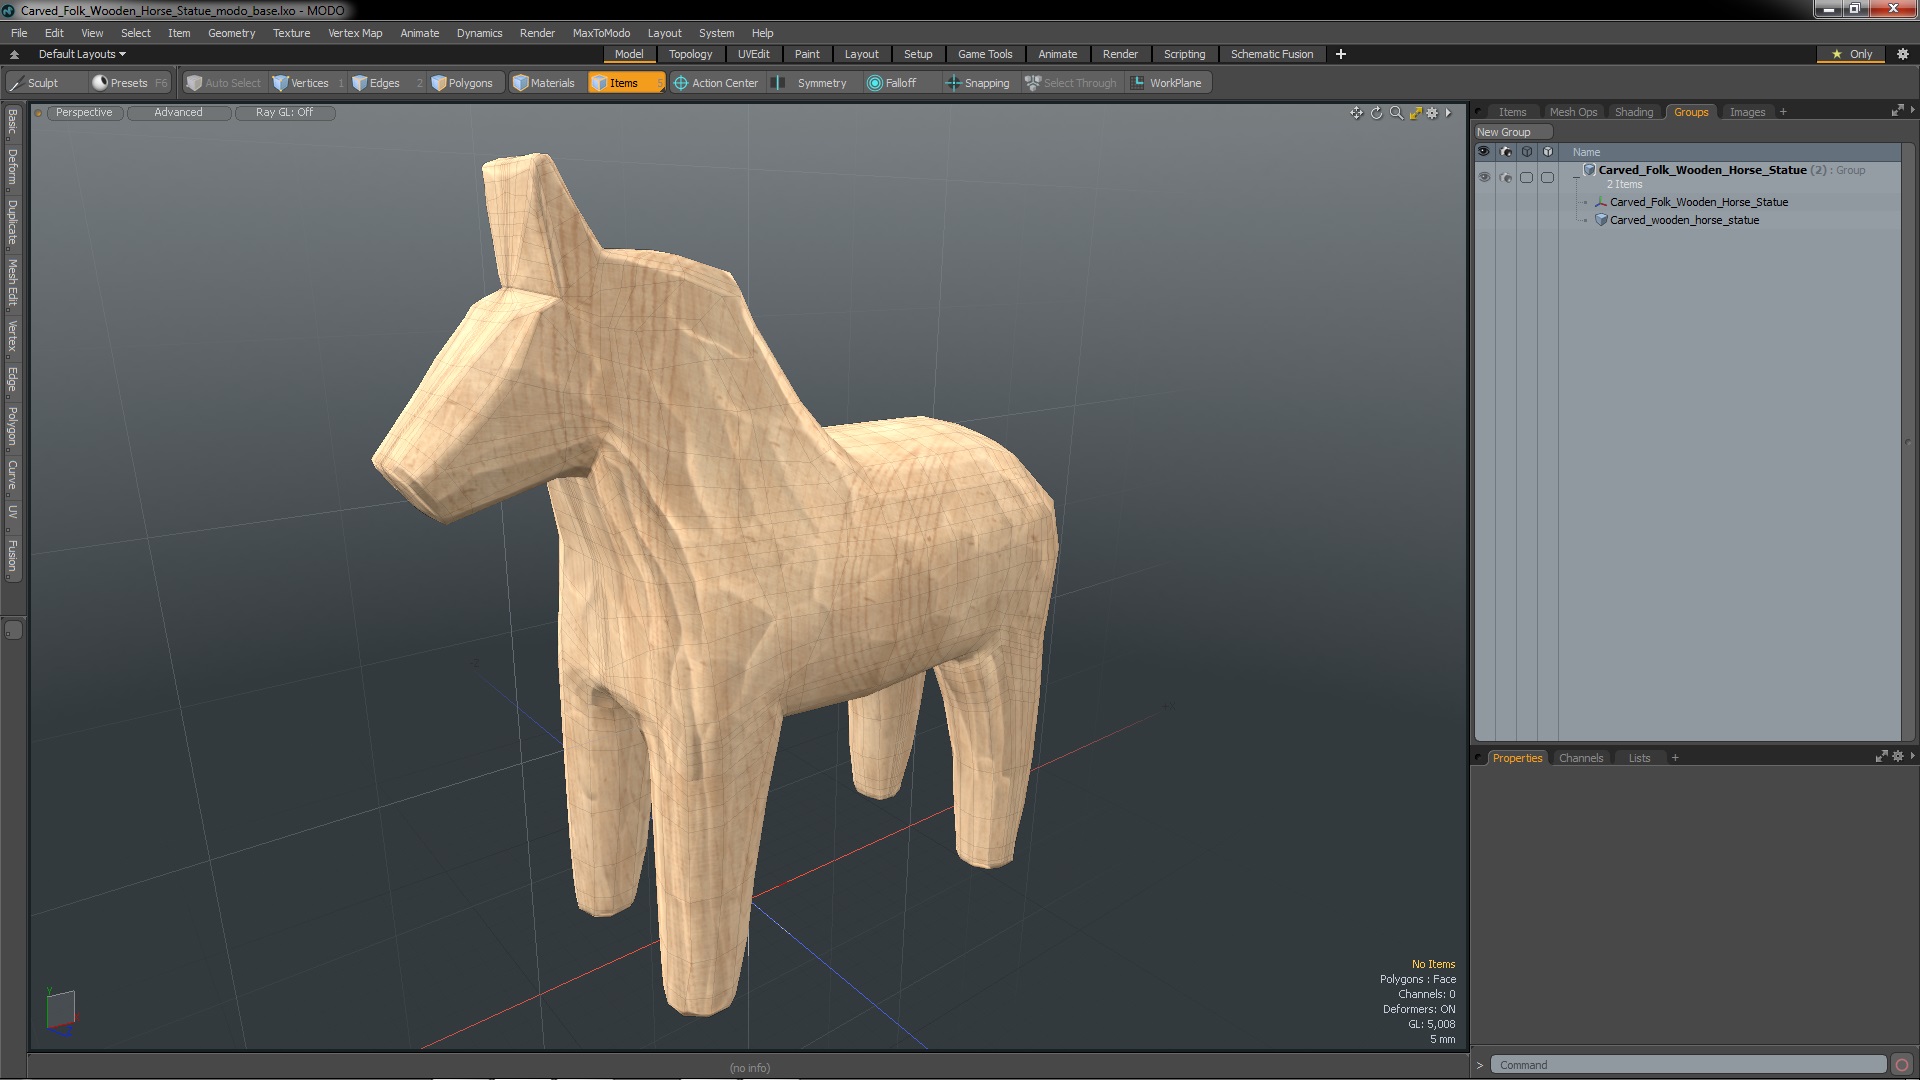Click the red record button beside Command

[x=1902, y=1065]
